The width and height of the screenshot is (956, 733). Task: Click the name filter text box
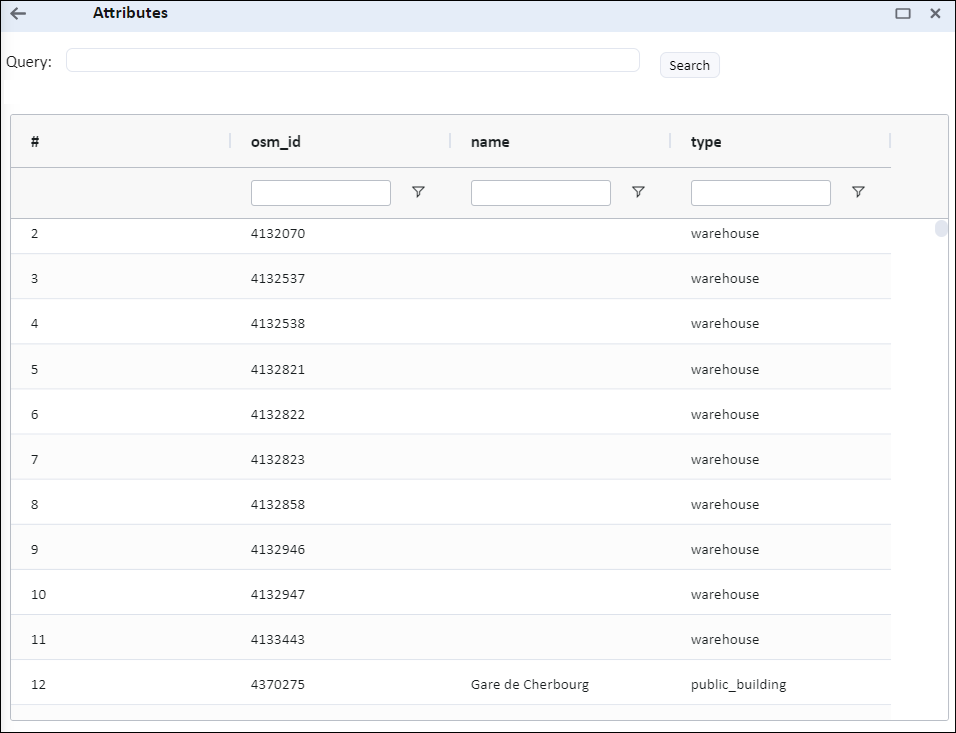tap(540, 193)
